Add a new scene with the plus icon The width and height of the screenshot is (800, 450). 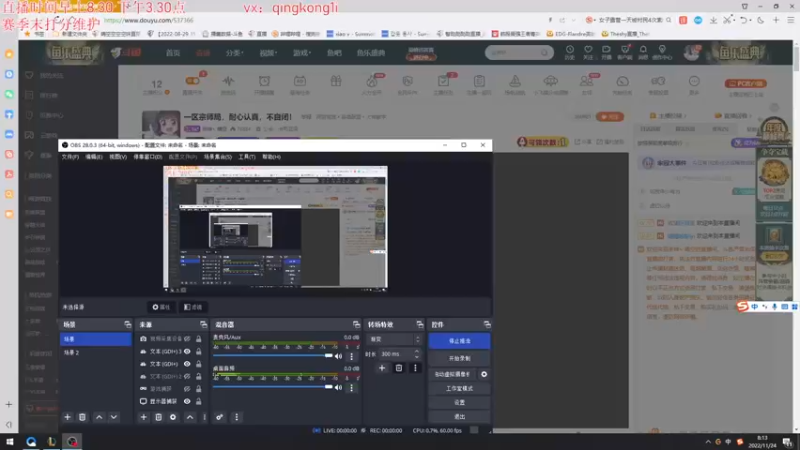coord(67,417)
